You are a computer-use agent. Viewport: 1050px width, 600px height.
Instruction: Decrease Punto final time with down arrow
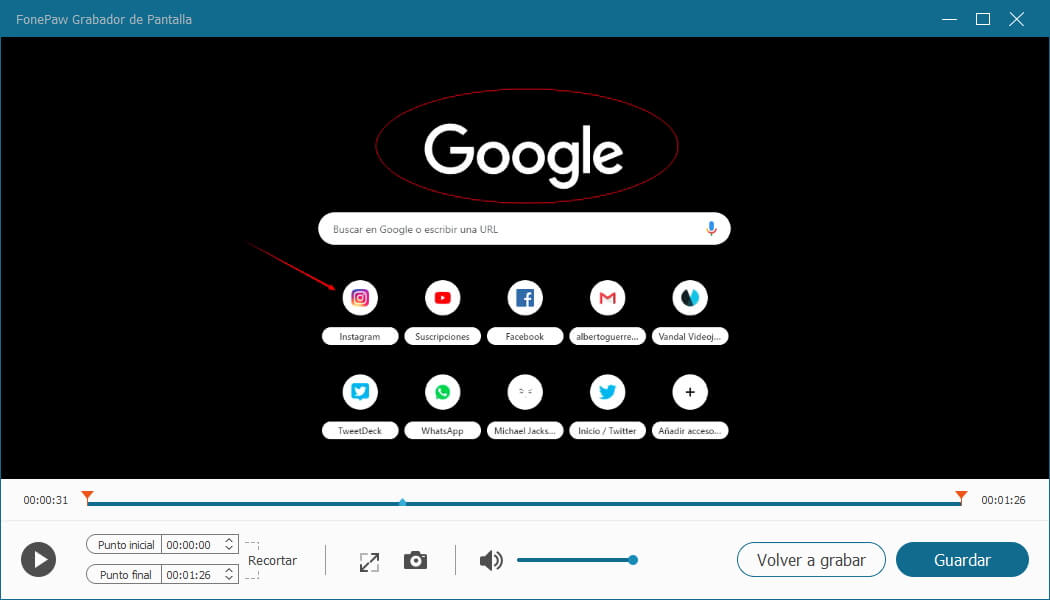(229, 578)
